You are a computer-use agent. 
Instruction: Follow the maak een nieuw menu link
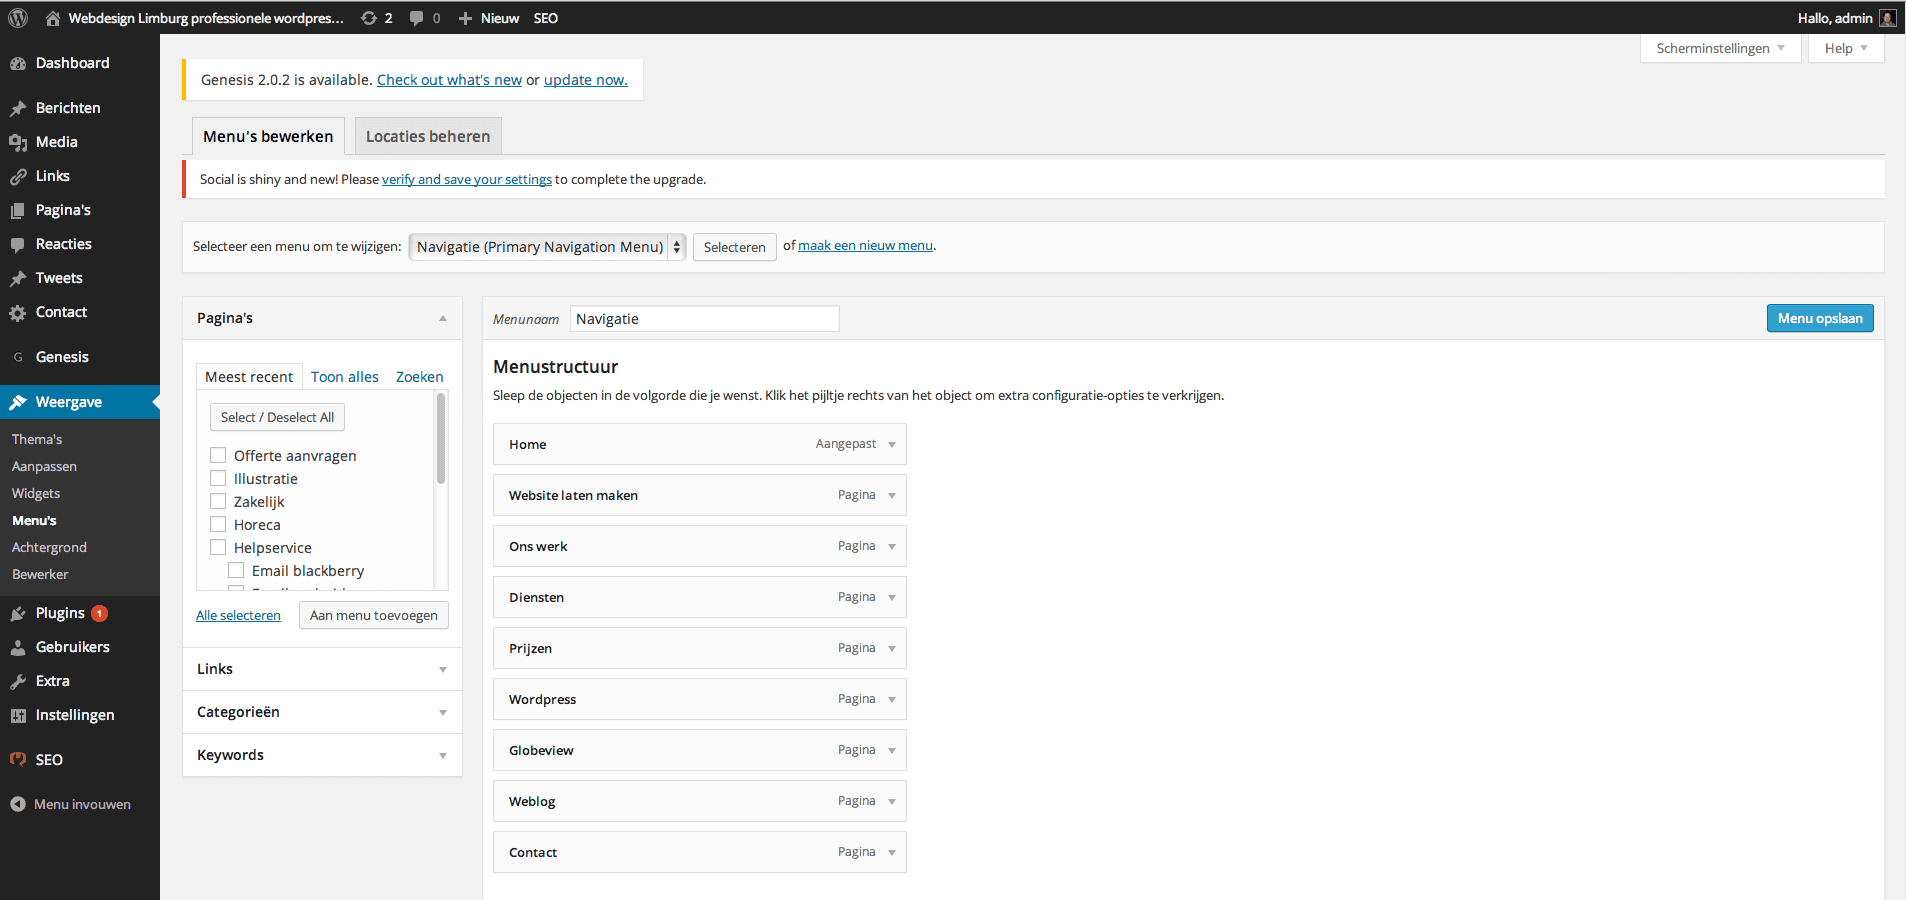tap(865, 246)
